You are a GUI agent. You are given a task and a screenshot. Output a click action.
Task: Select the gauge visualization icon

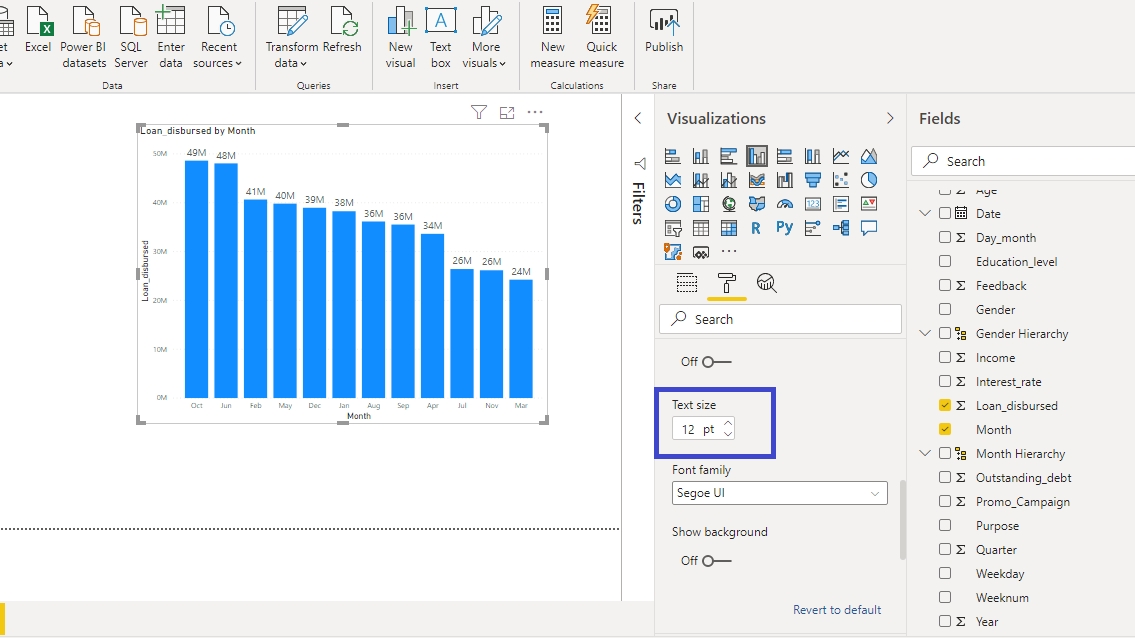784,204
